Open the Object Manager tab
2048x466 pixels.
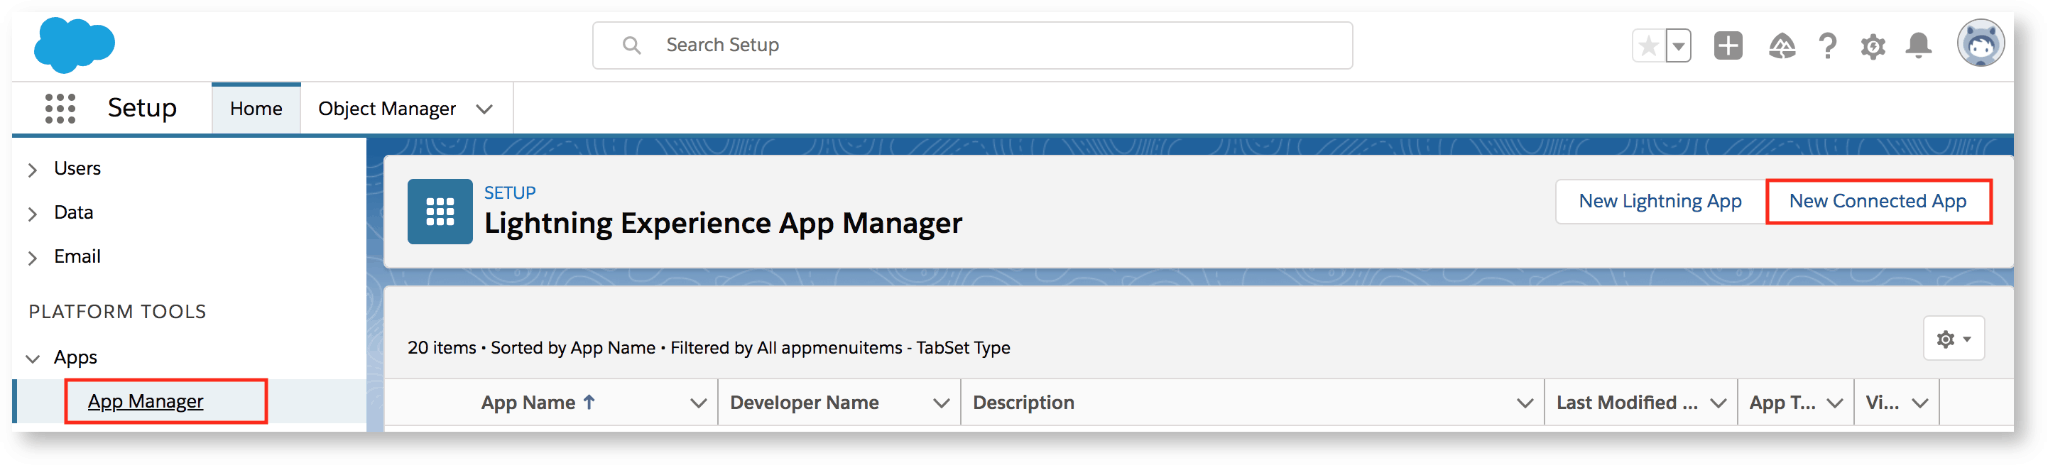pyautogui.click(x=387, y=108)
